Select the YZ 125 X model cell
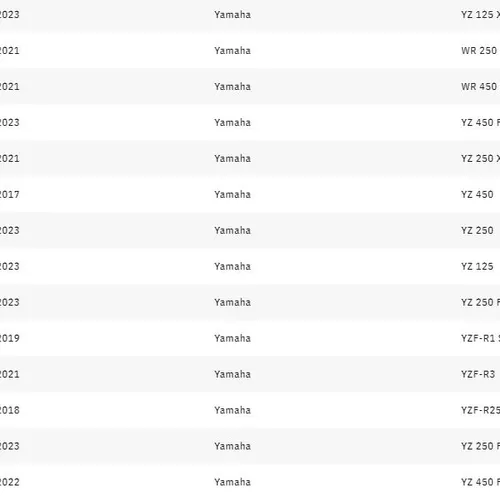 [x=480, y=15]
